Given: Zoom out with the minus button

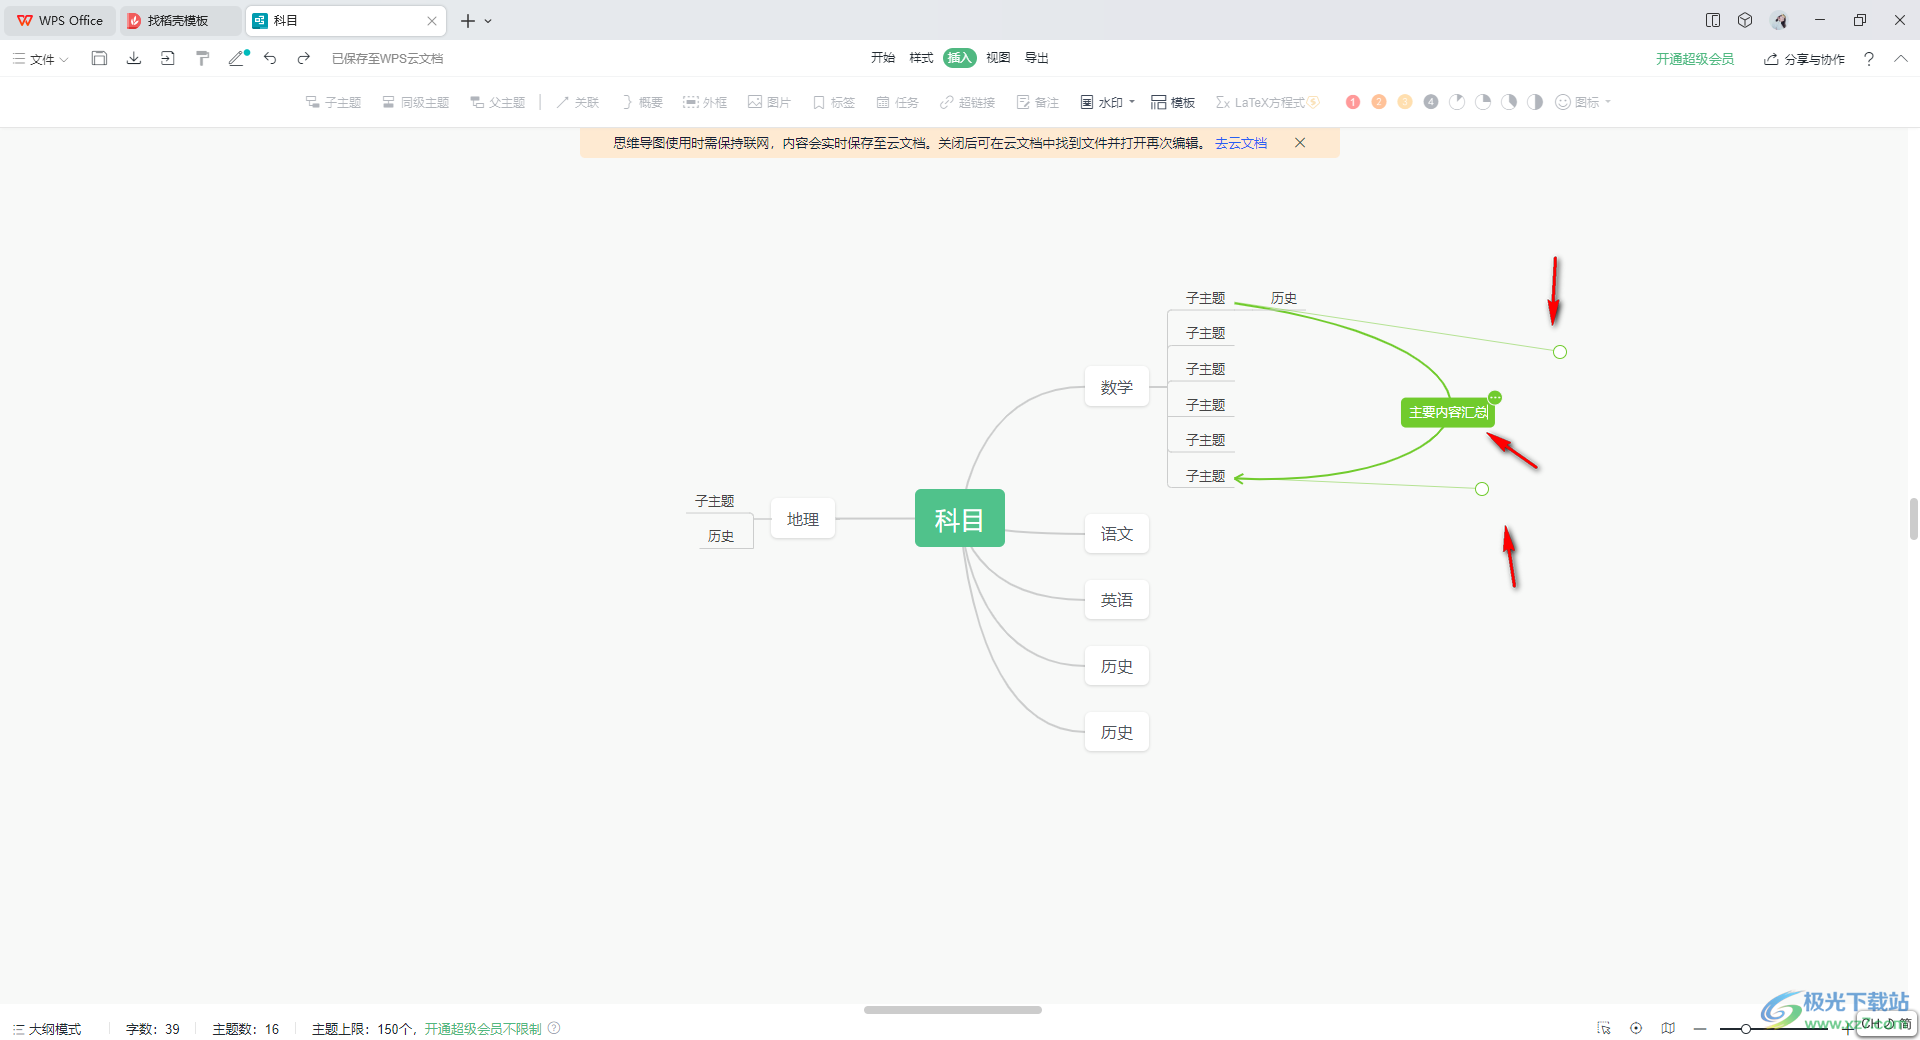Looking at the screenshot, I should coord(1700,1028).
